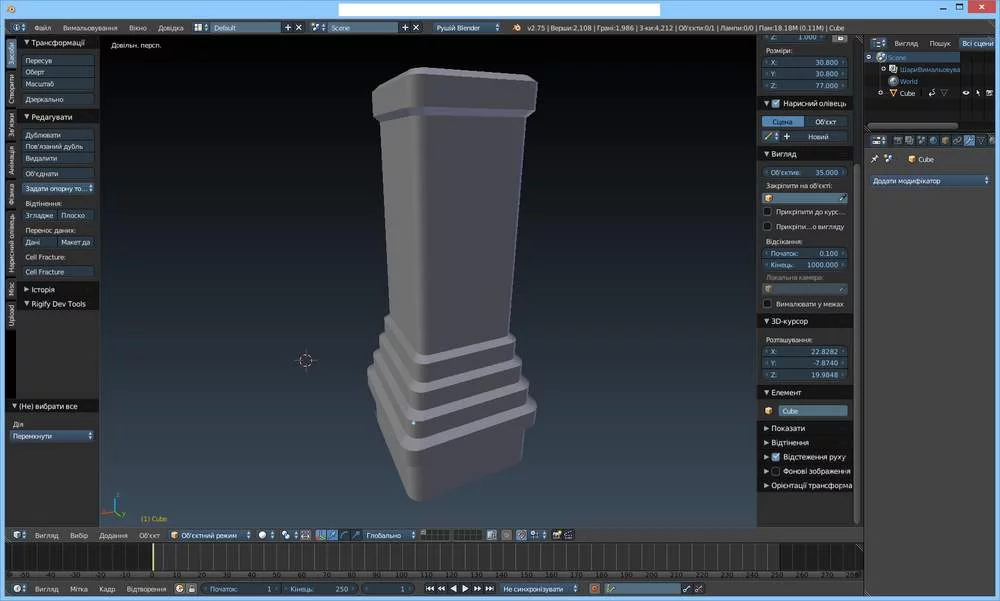Toggle the Нарисний олівець checkbox
1000x601 pixels.
(775, 103)
